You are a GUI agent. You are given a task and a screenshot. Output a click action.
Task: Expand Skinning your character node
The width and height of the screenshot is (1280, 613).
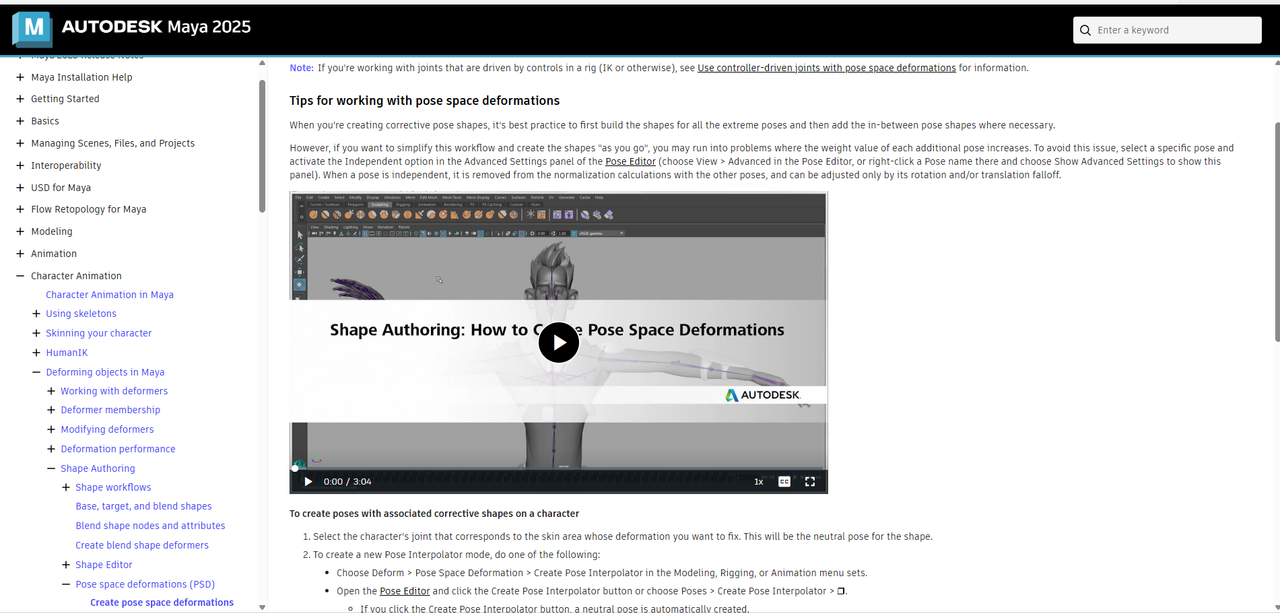point(36,333)
